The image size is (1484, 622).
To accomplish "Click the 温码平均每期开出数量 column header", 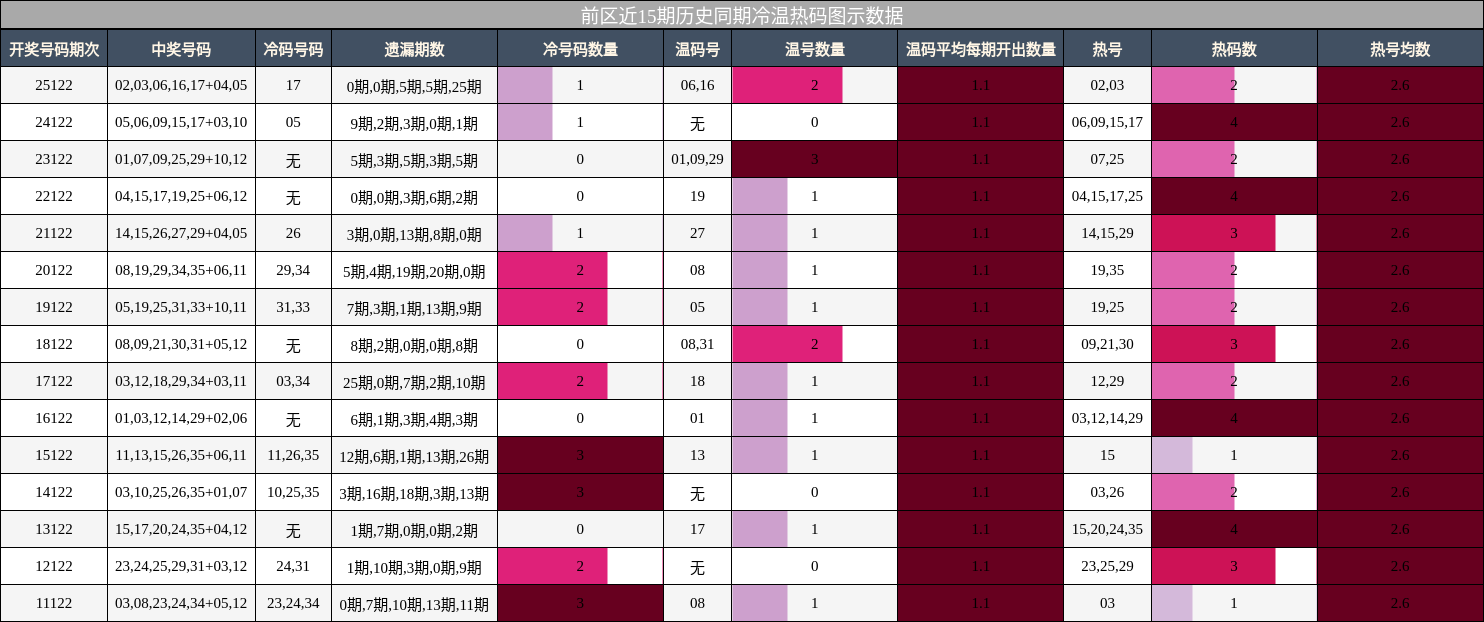I will coord(980,49).
